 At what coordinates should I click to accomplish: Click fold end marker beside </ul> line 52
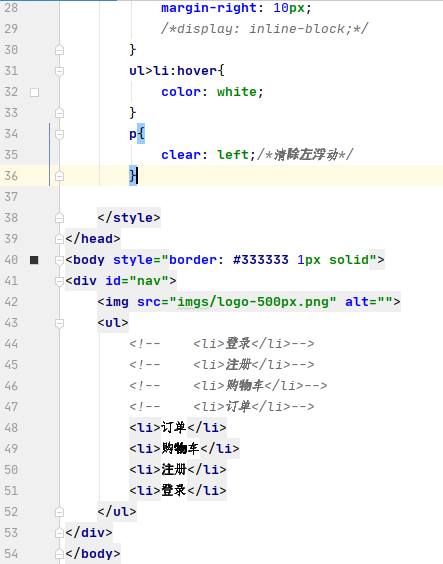click(x=59, y=512)
